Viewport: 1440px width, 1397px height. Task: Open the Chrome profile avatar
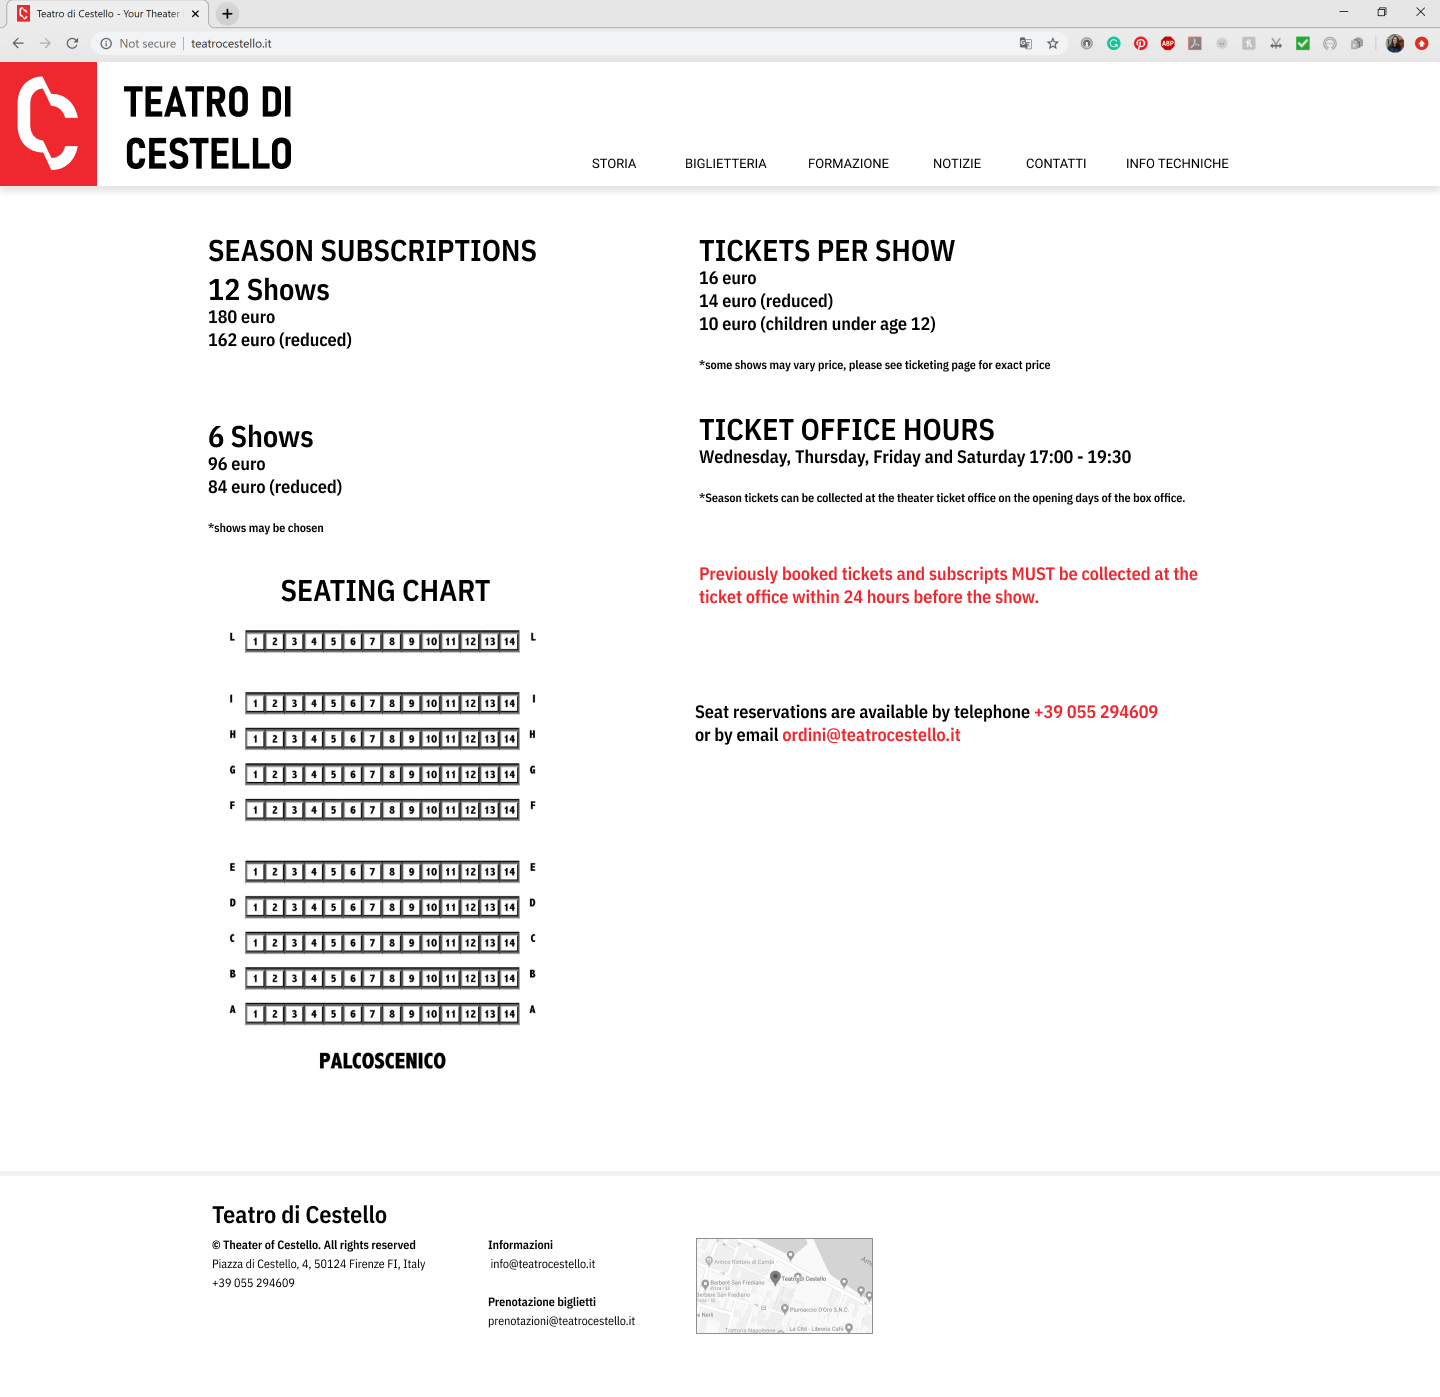coord(1395,43)
